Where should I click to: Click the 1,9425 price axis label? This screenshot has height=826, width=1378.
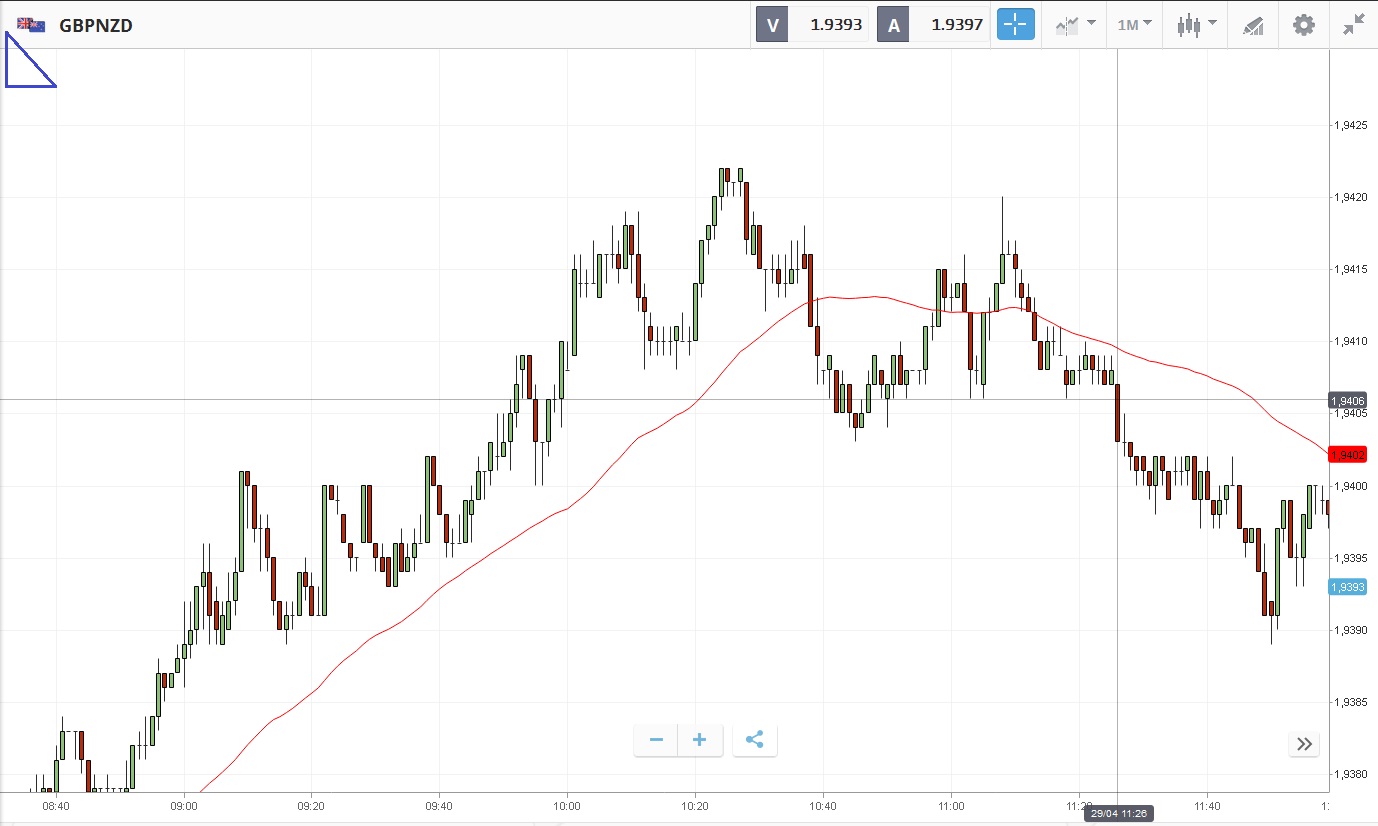click(1352, 126)
